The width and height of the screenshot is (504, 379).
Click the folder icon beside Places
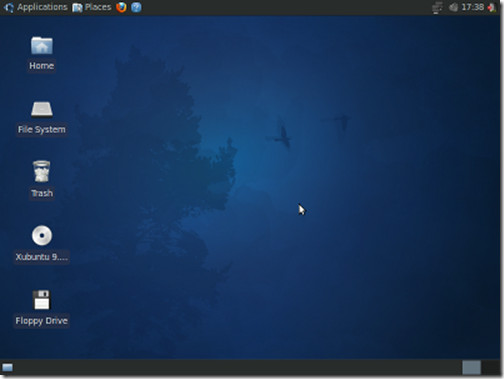tap(77, 7)
